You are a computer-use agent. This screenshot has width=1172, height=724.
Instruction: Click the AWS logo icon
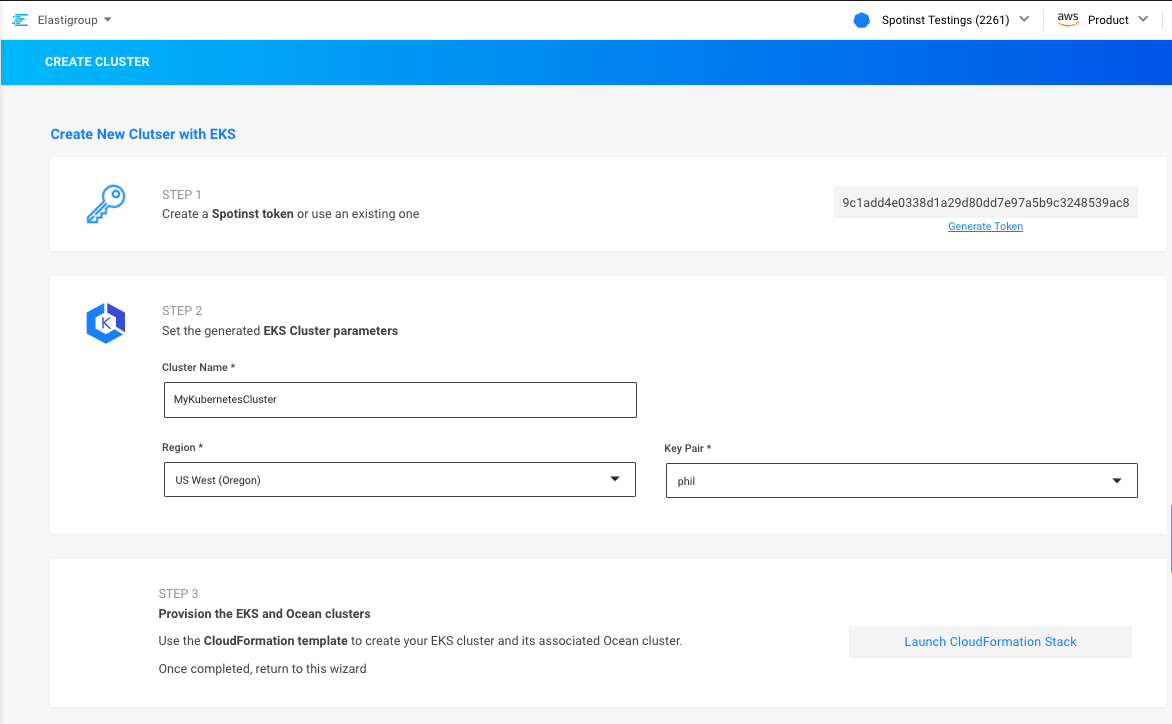tap(1068, 20)
